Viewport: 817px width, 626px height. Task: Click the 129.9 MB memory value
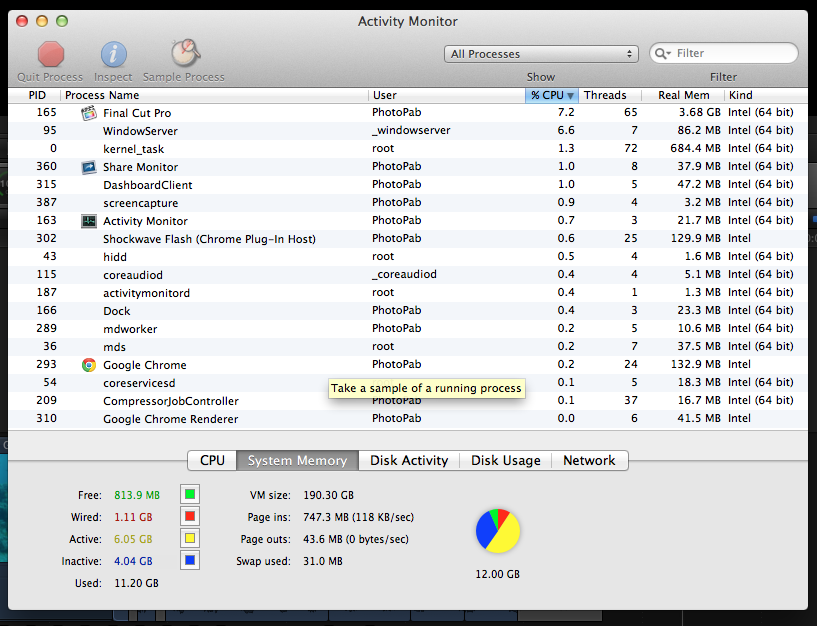[x=696, y=238]
